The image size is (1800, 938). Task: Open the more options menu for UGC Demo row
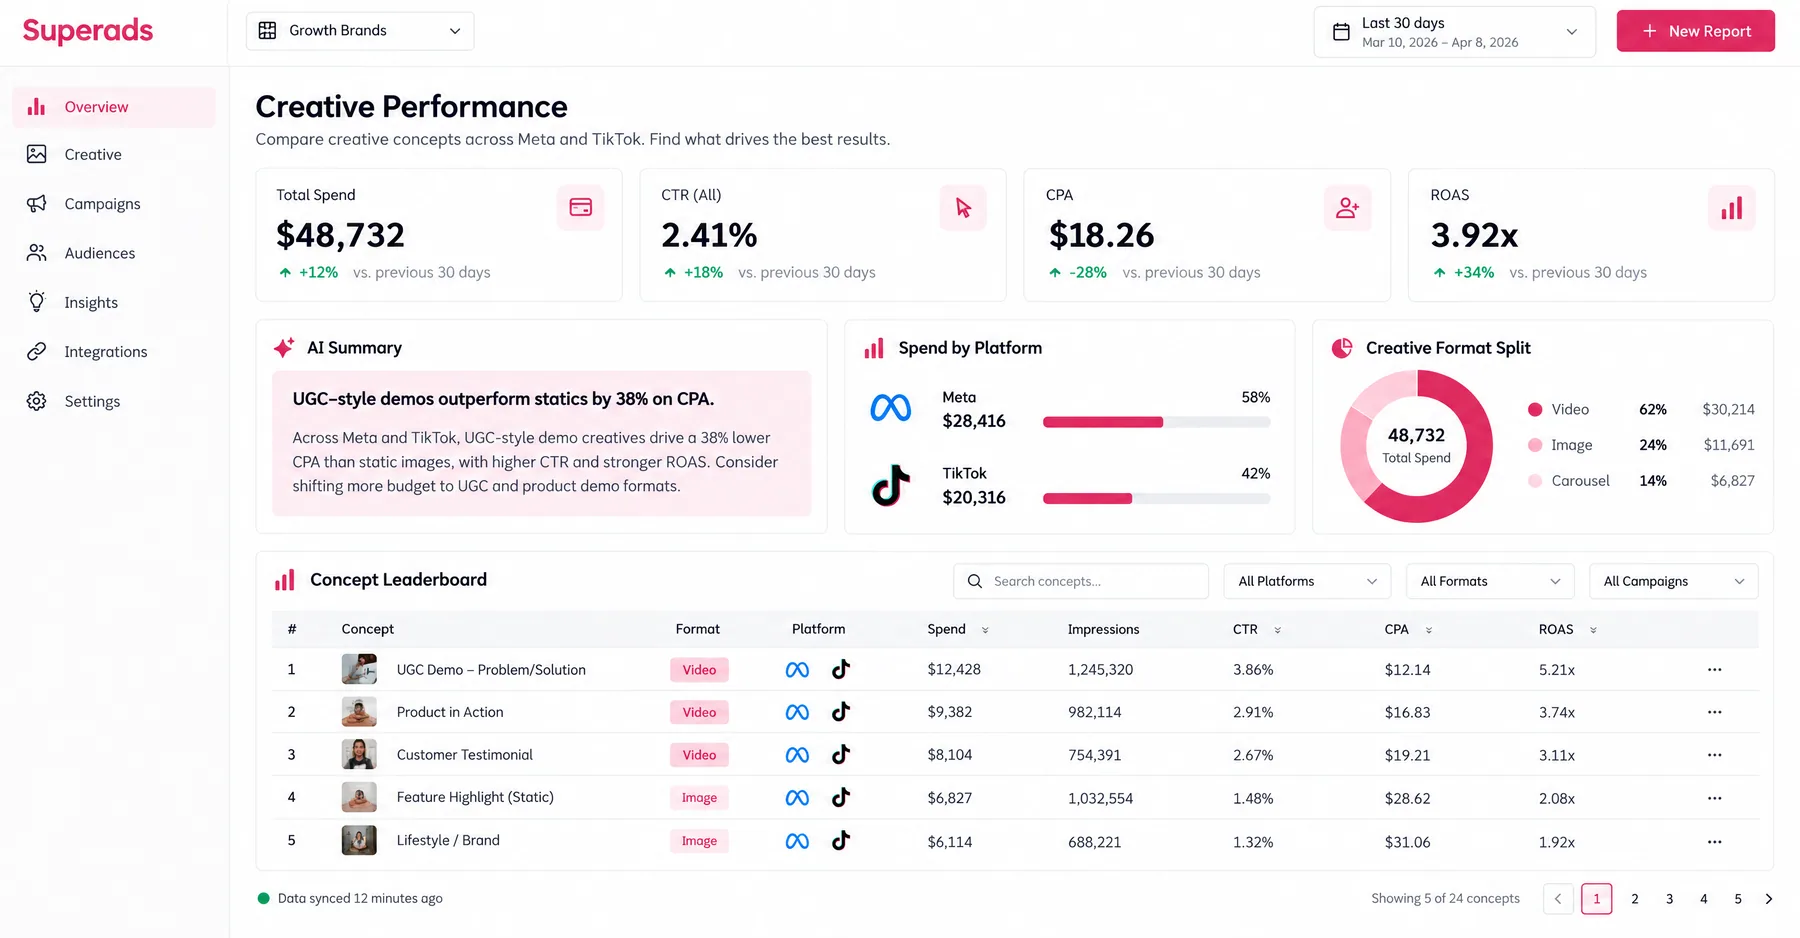pos(1714,670)
